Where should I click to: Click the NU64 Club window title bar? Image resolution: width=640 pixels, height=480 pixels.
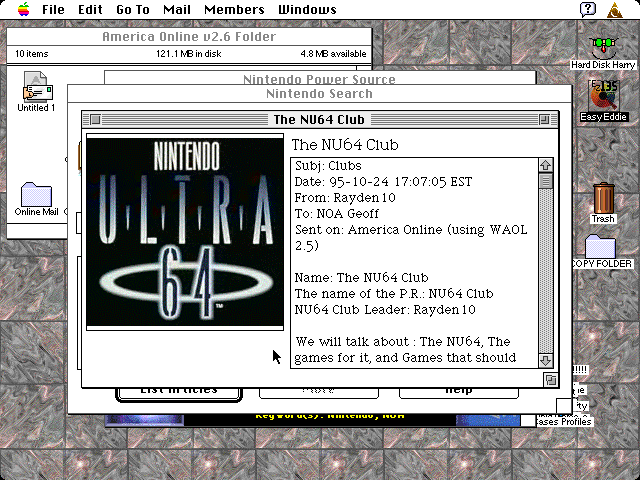319,120
